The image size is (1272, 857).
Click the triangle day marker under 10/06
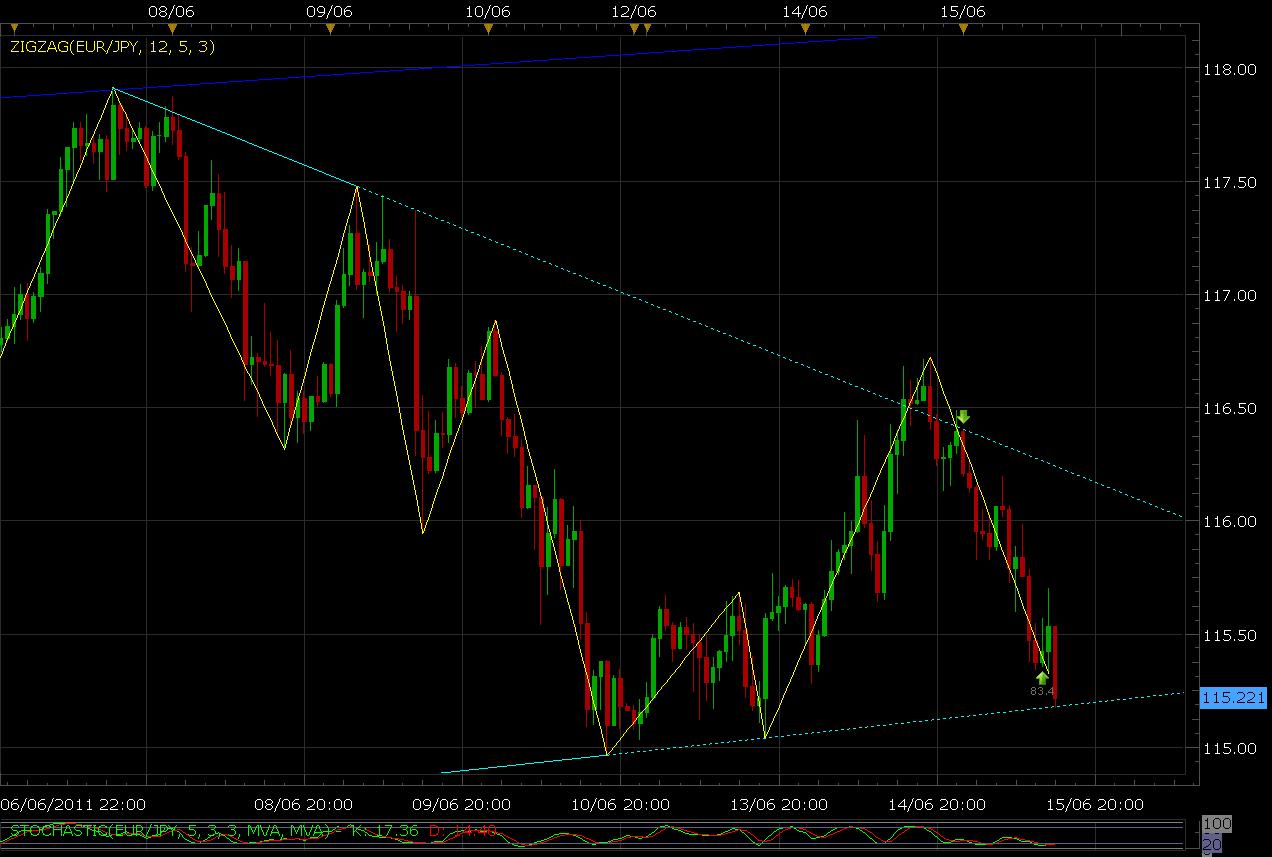488,28
